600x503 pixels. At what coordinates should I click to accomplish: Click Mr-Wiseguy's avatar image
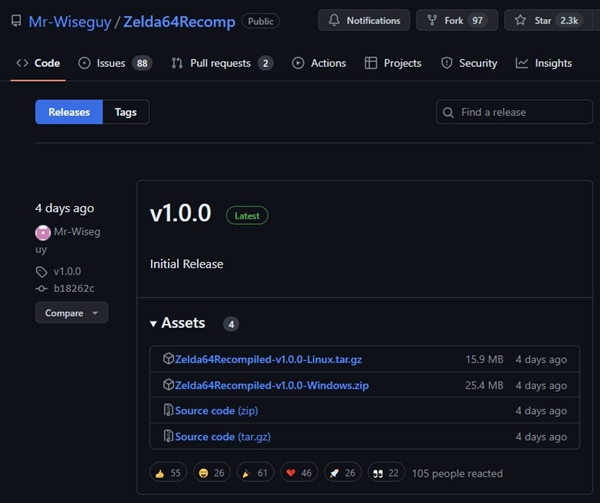42,232
